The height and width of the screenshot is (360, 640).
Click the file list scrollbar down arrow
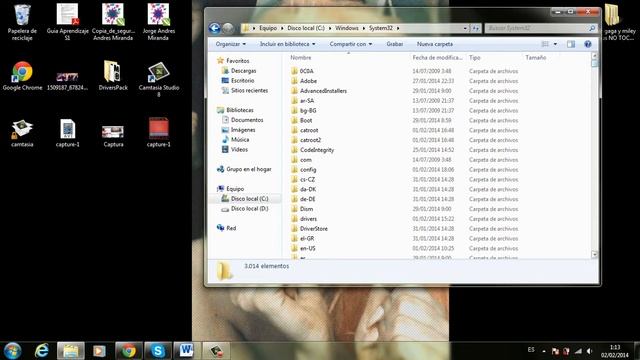click(x=594, y=254)
